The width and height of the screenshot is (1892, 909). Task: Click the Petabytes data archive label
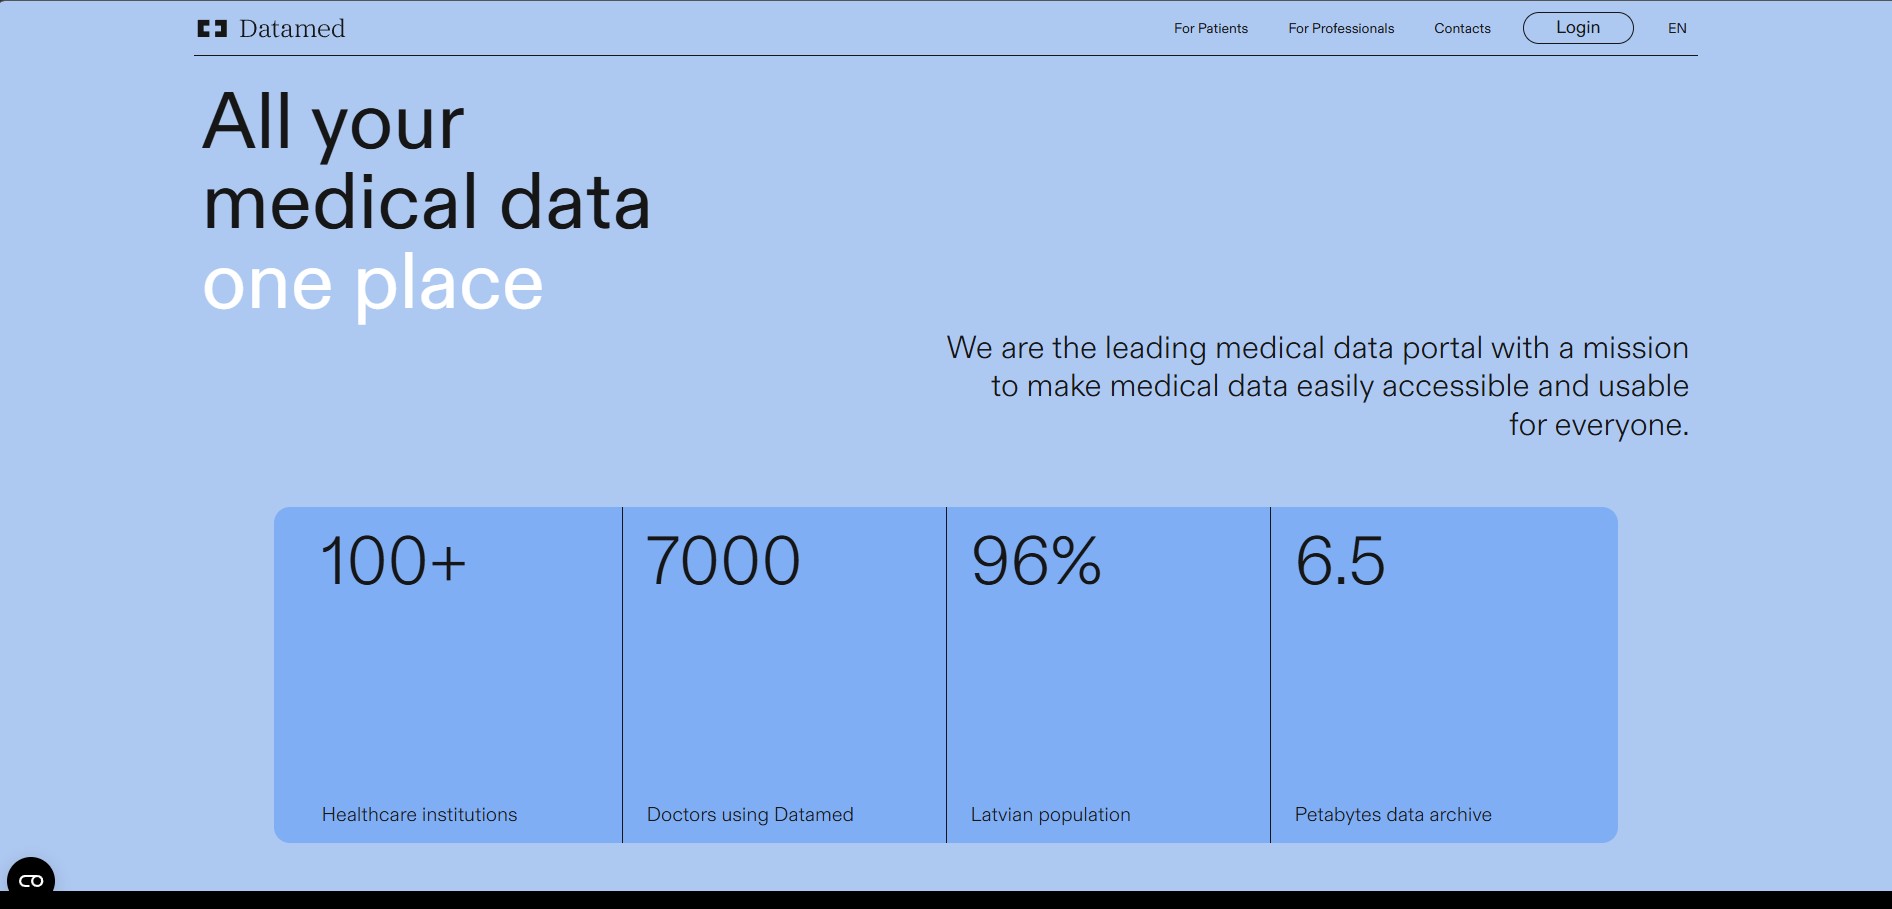point(1393,815)
